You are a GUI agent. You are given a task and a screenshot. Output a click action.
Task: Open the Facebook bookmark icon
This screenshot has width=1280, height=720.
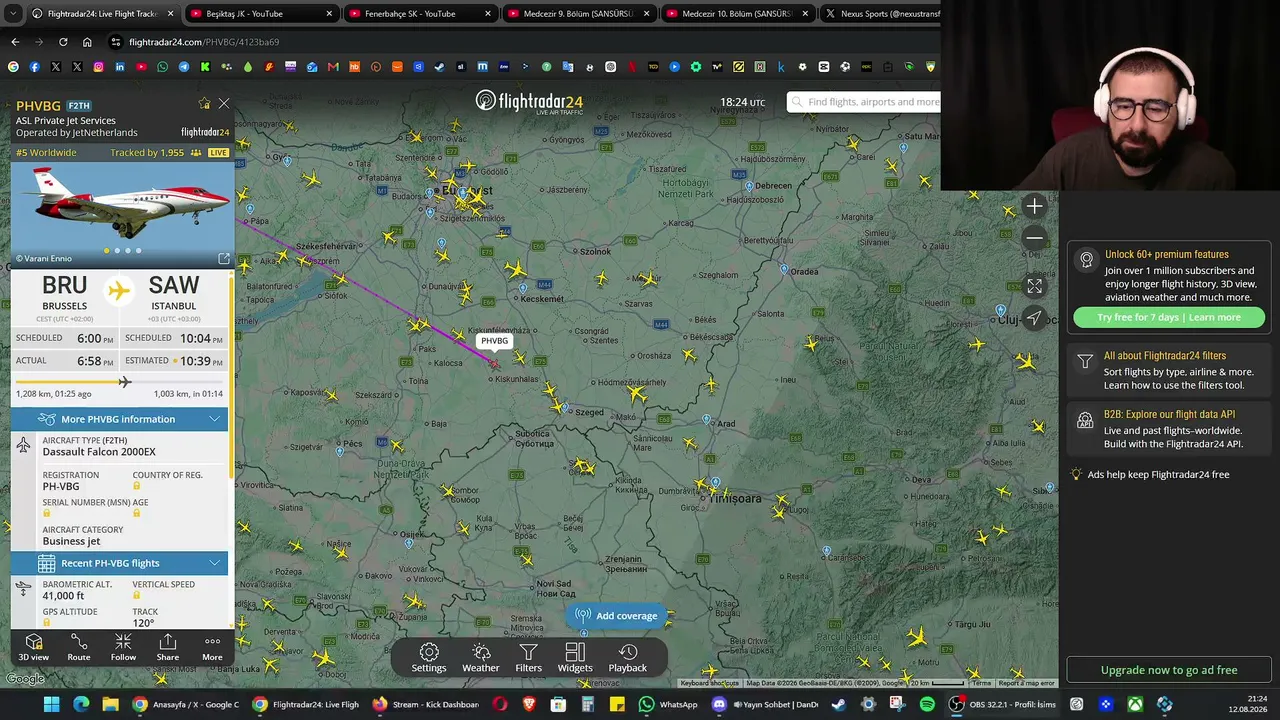[x=34, y=67]
